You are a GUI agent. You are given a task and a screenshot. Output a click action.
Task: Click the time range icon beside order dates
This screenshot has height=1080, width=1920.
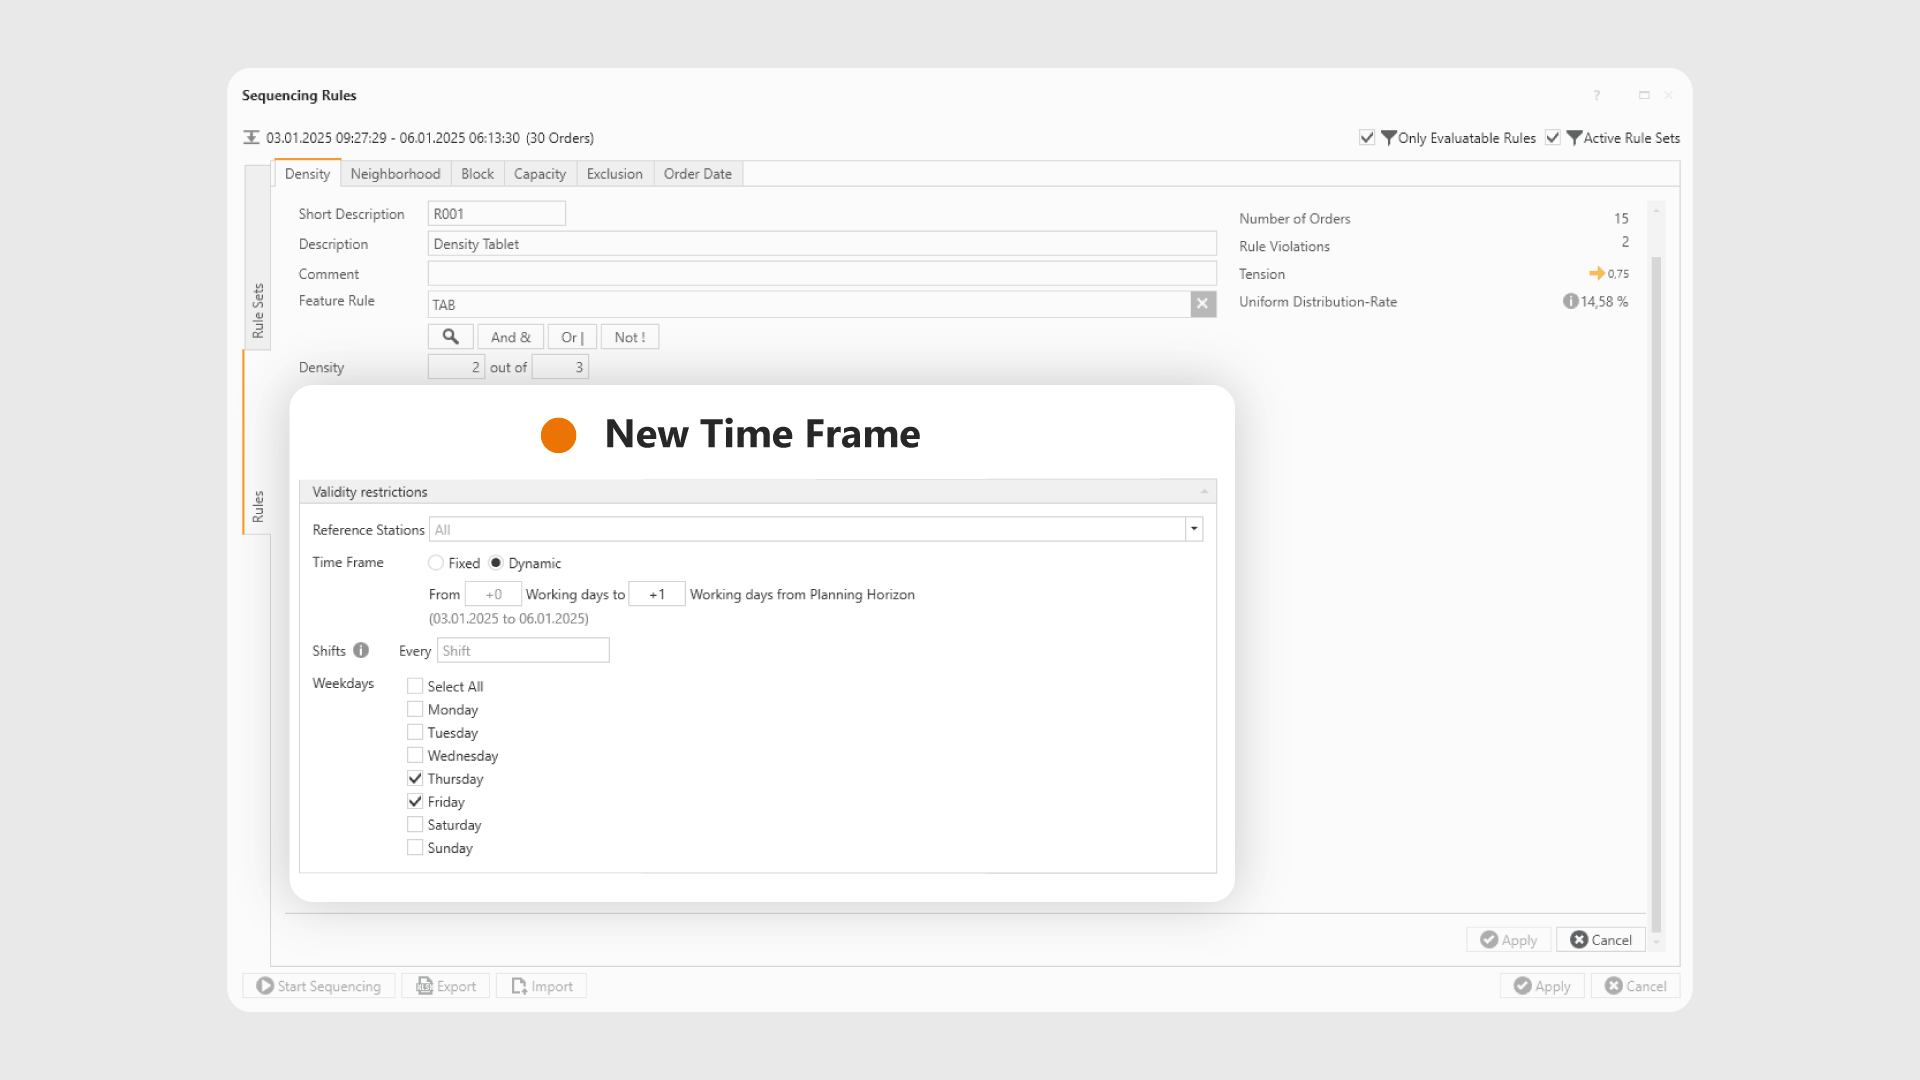251,138
